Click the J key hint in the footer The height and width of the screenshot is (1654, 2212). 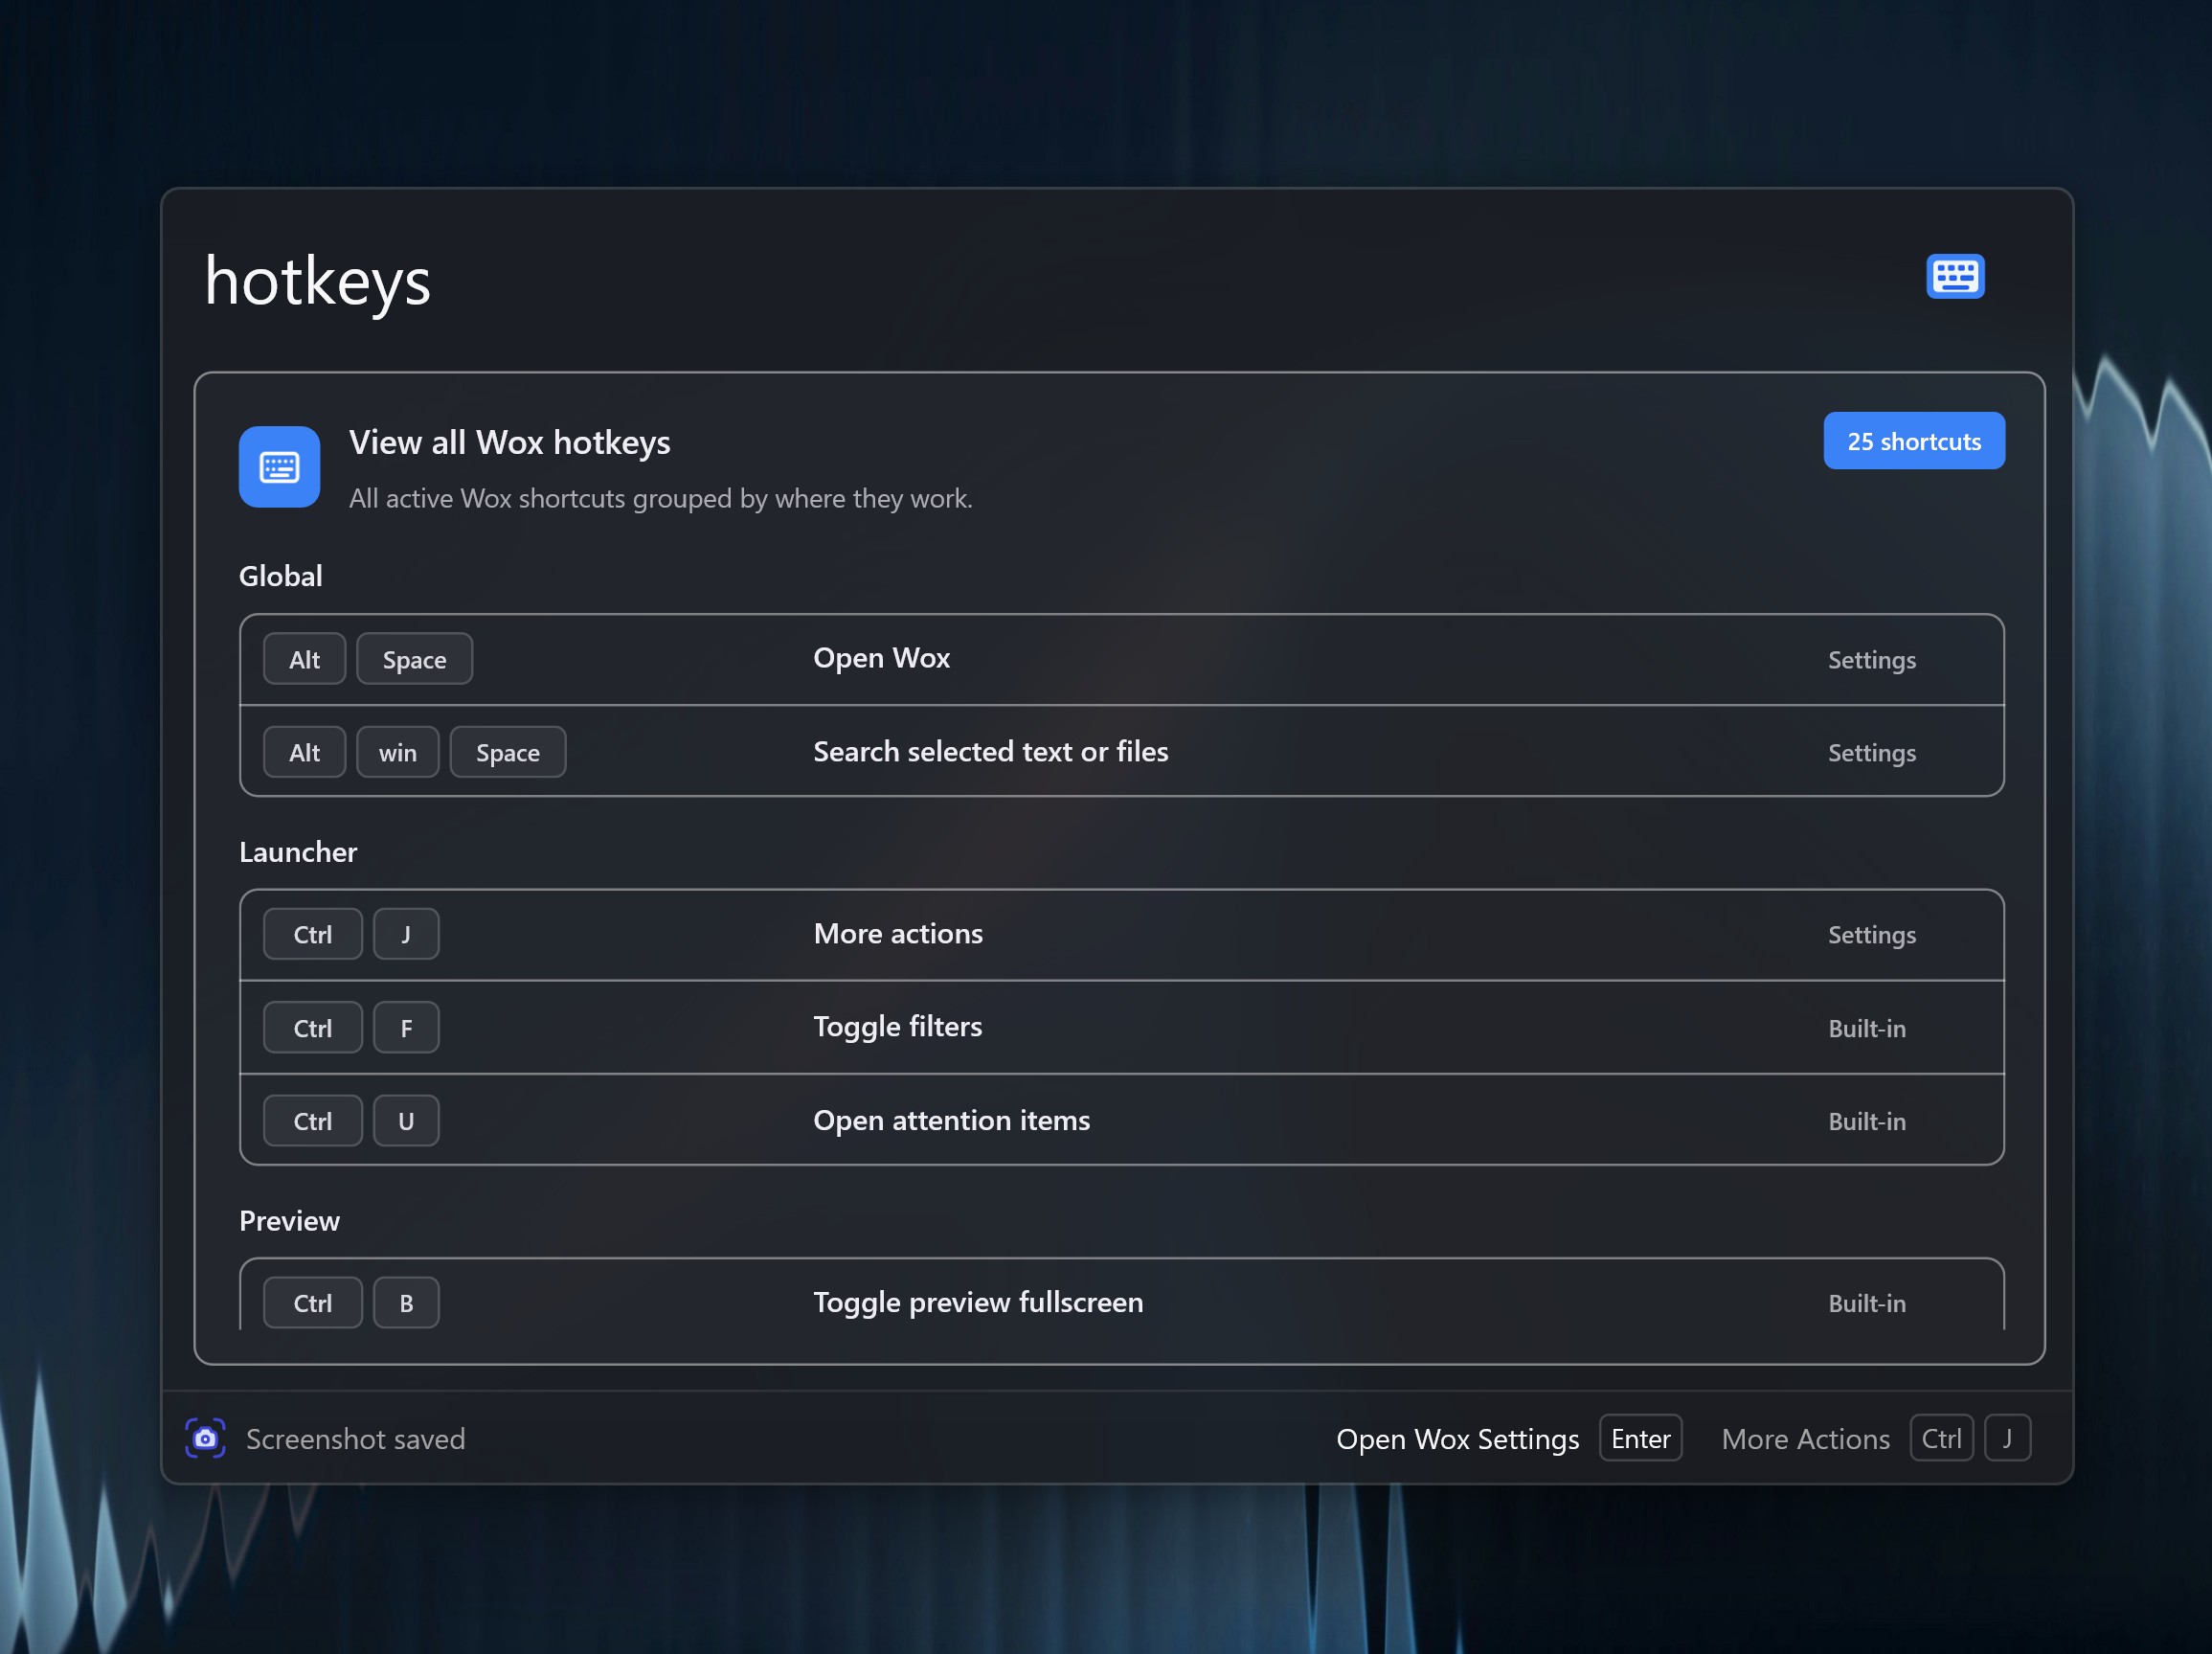2007,1438
